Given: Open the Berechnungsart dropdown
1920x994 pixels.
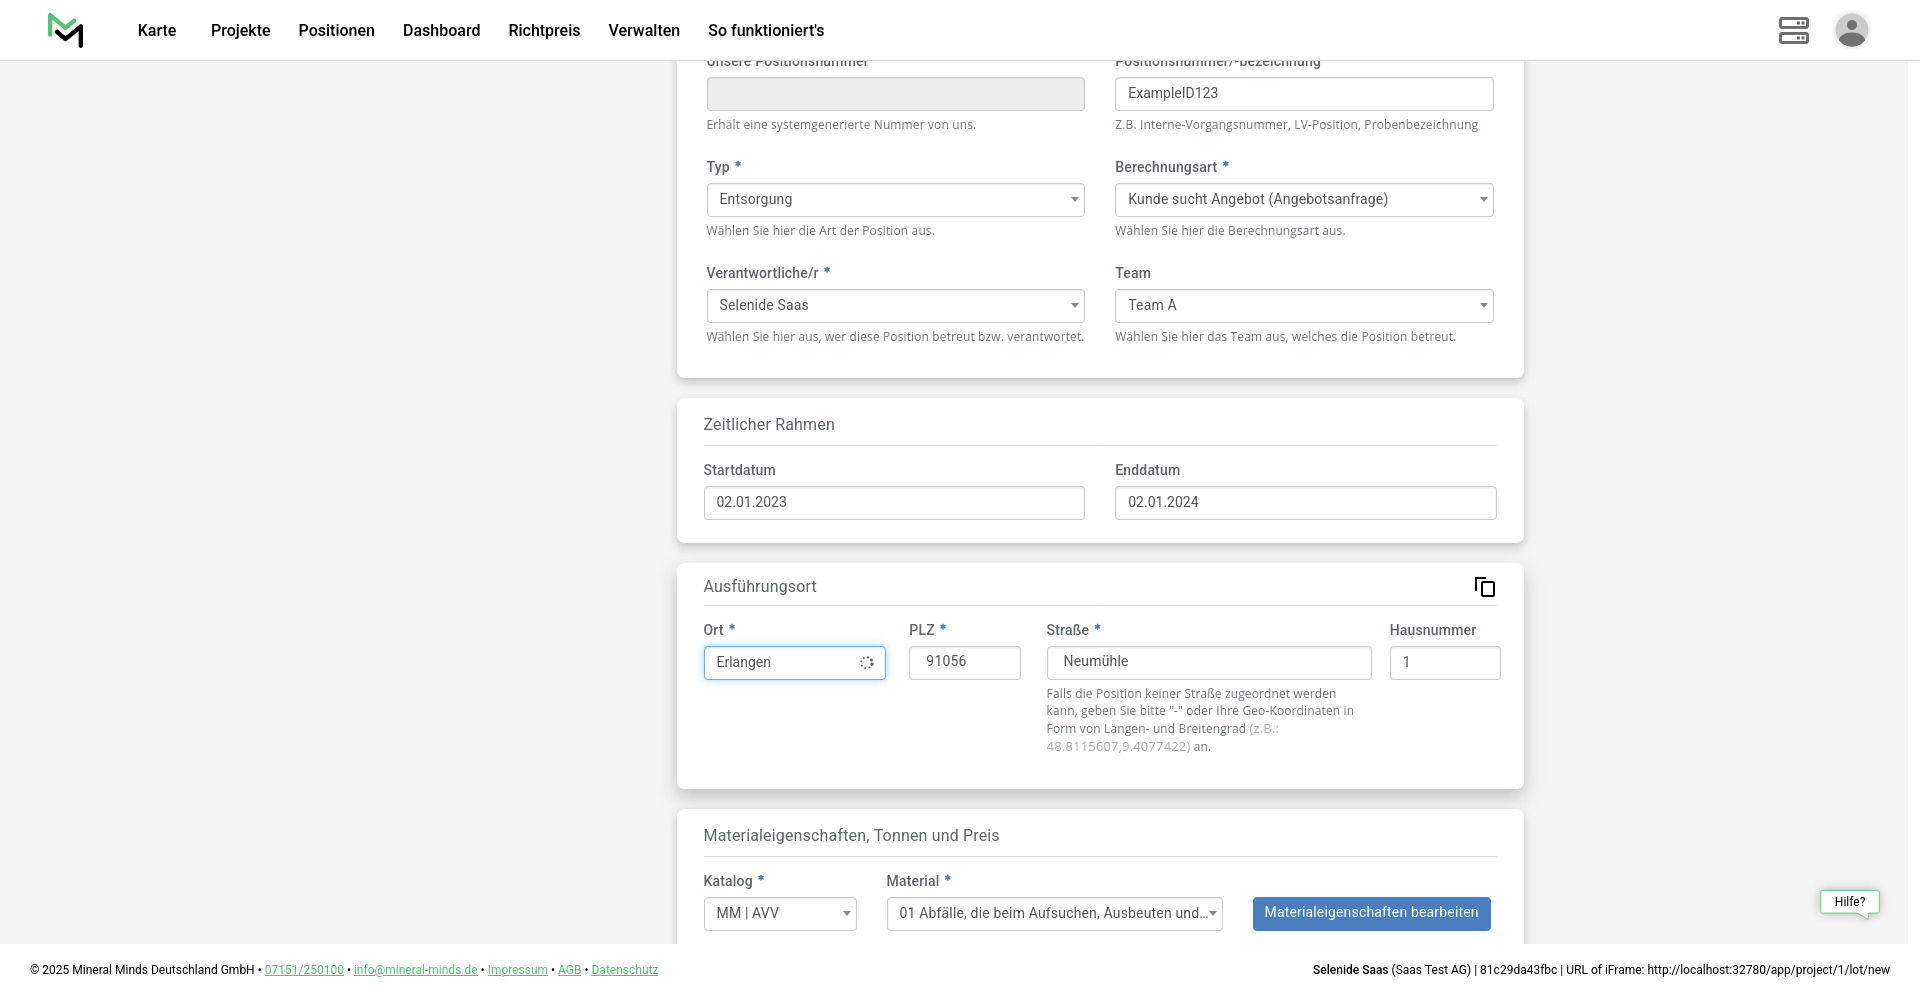Looking at the screenshot, I should pos(1303,200).
